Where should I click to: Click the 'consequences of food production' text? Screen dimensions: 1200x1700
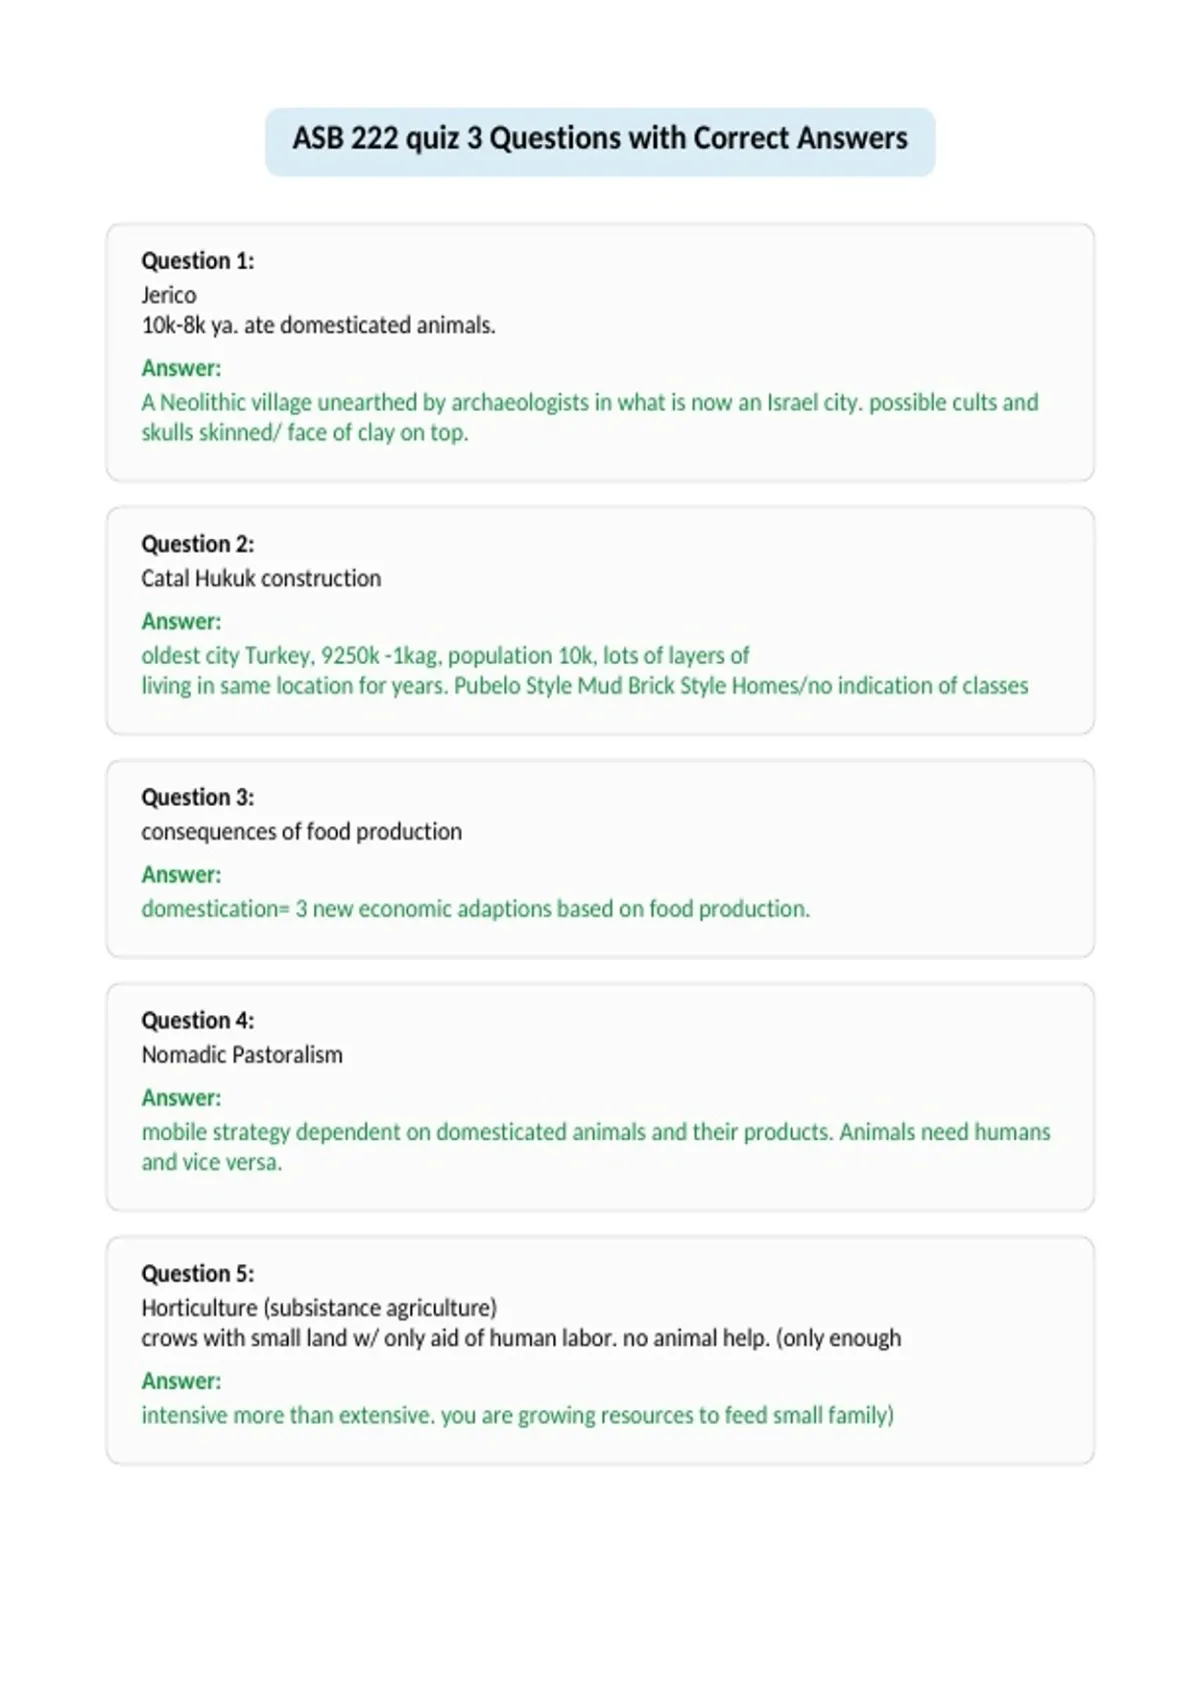(301, 831)
